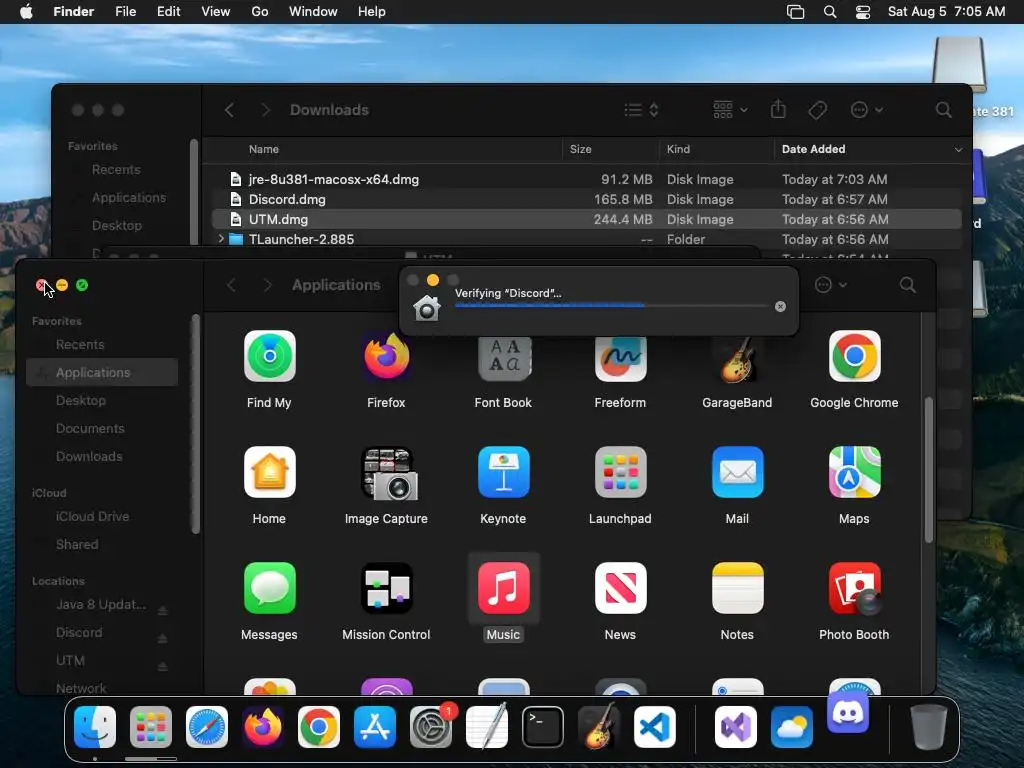Open Firefox in the Applications window
Viewport: 1024px width, 768px height.
pos(386,356)
